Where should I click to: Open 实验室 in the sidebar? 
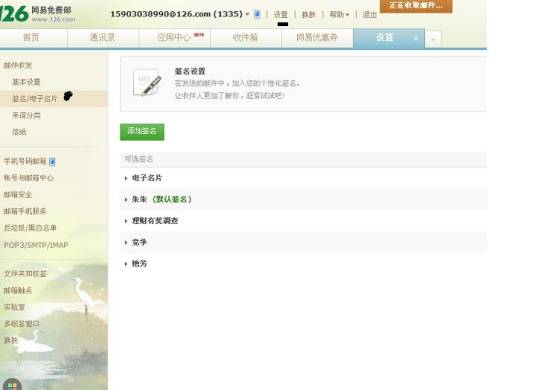pyautogui.click(x=14, y=307)
